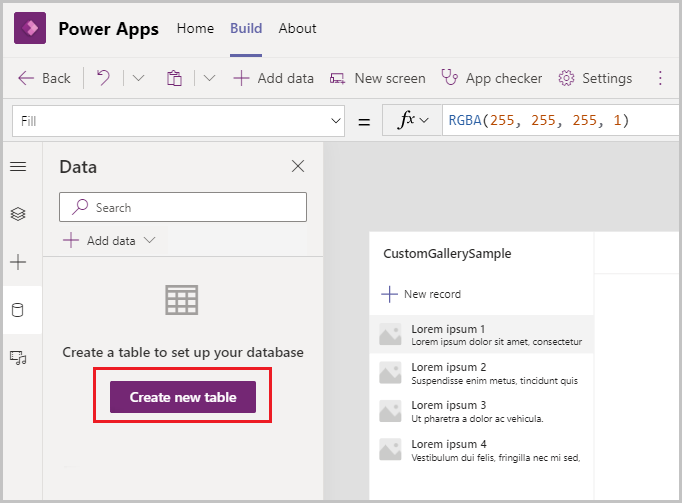Viewport: 682px width, 503px height.
Task: Expand the paste options dropdown chevron
Action: [209, 78]
